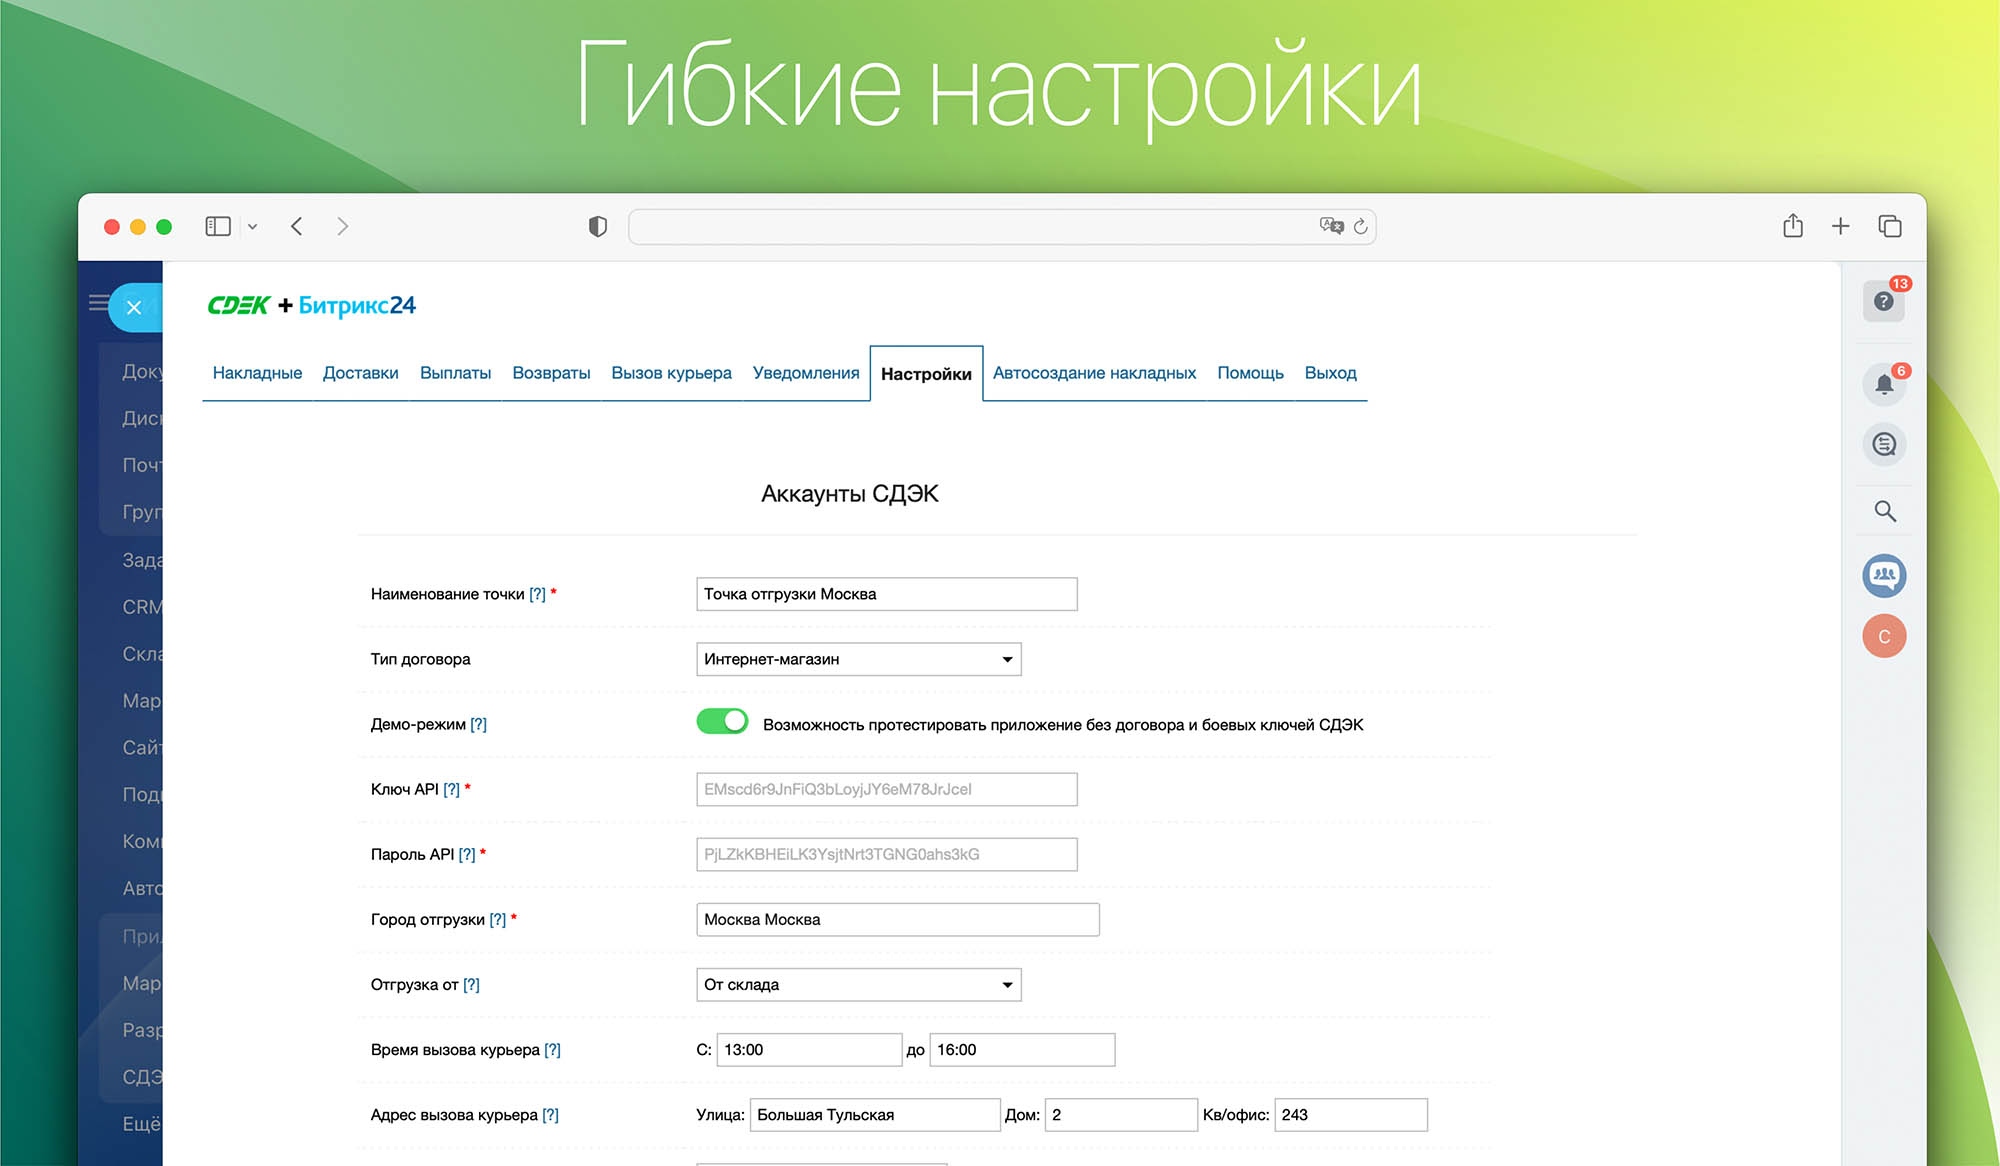Viewport: 2000px width, 1166px height.
Task: Expand the Отгрузка от dropdown
Action: pyautogui.click(x=858, y=985)
